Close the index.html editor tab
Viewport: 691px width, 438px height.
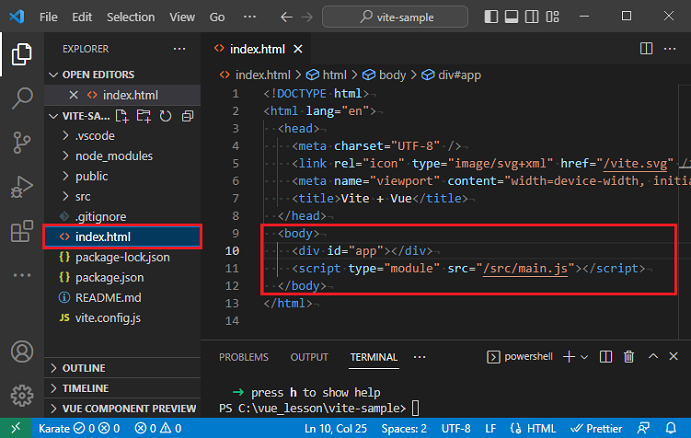coord(298,49)
